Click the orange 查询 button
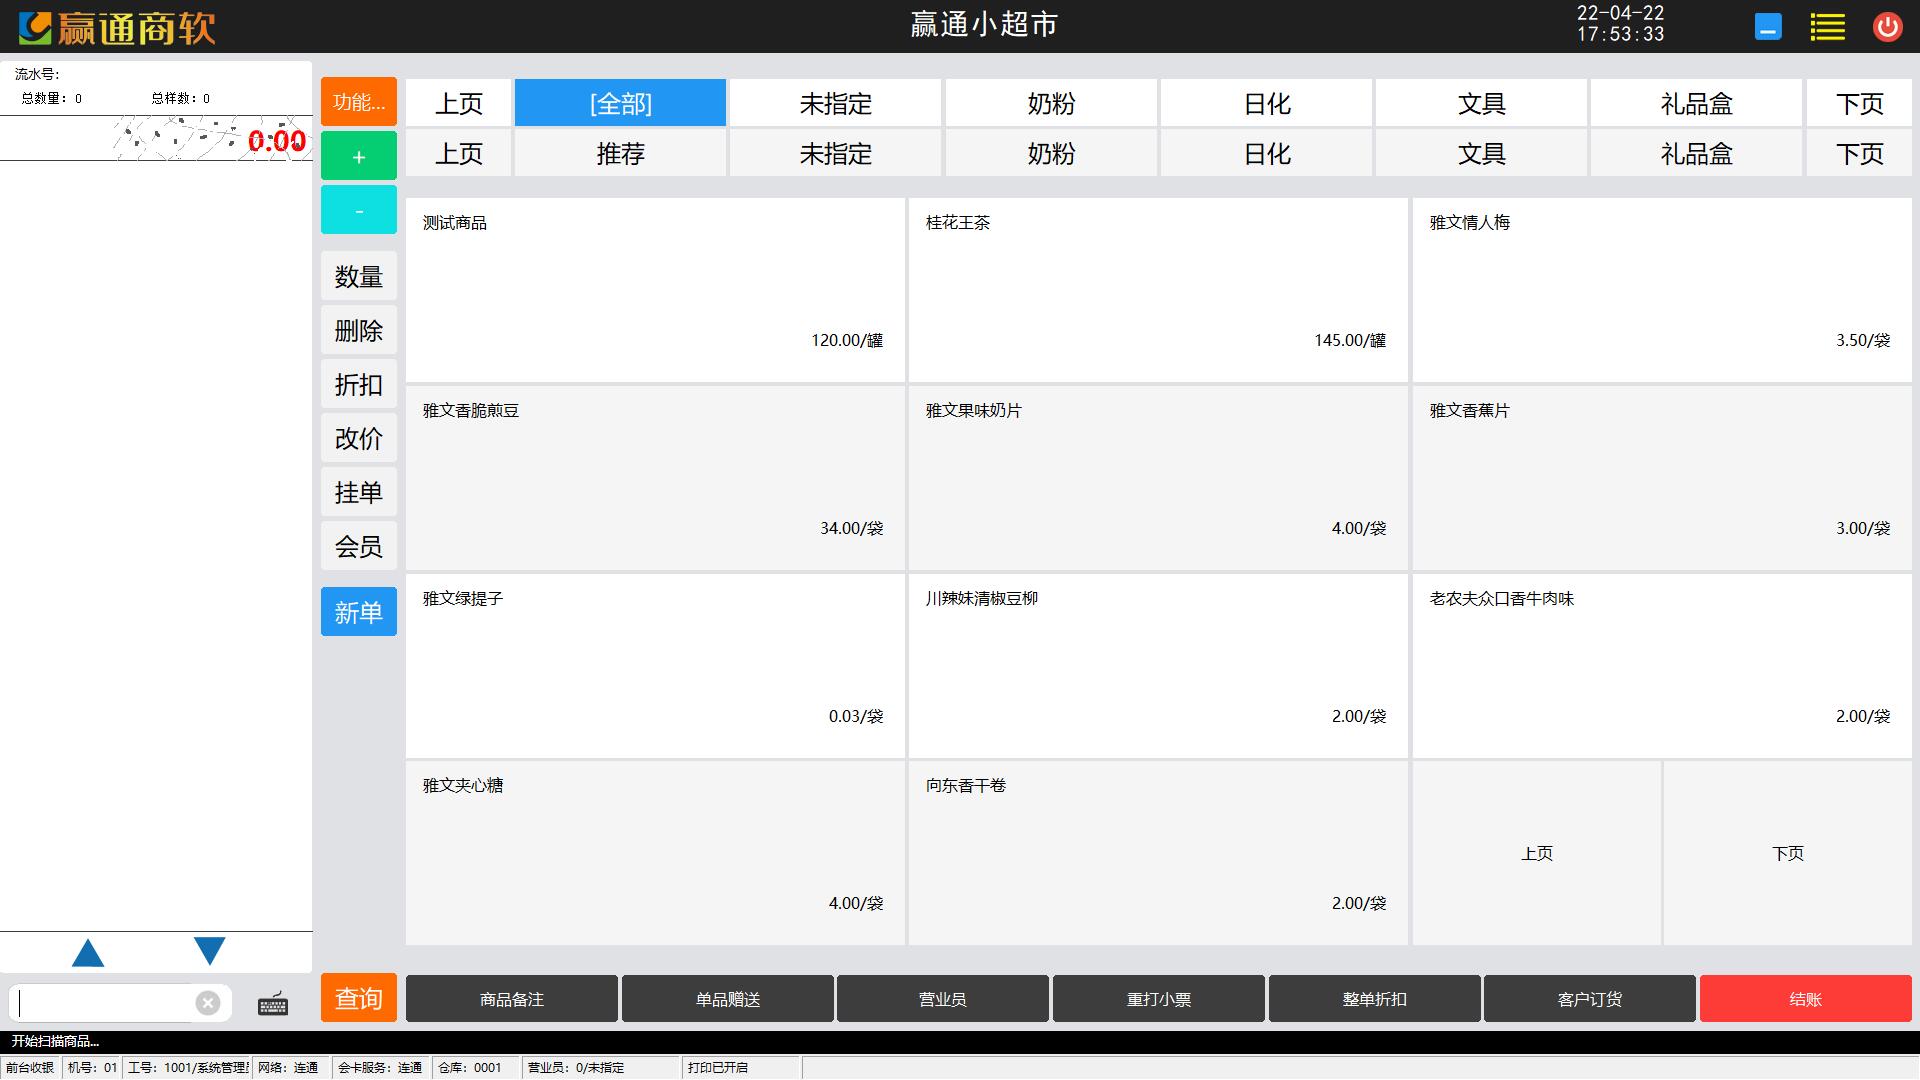This screenshot has width=1920, height=1080. pos(359,998)
